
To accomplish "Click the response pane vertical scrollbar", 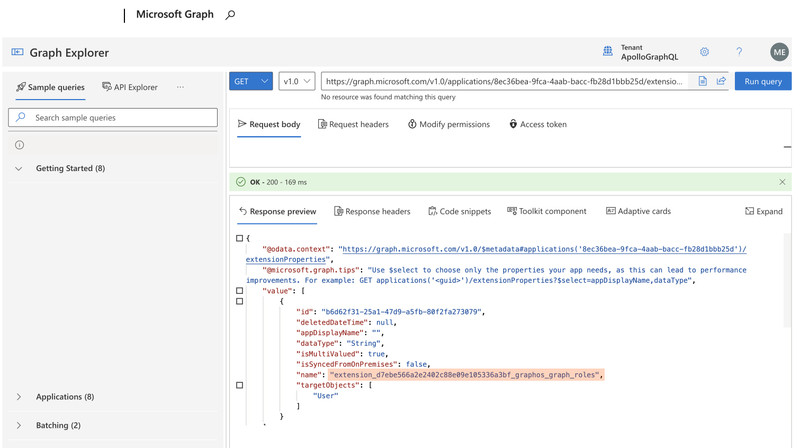I will (787, 280).
